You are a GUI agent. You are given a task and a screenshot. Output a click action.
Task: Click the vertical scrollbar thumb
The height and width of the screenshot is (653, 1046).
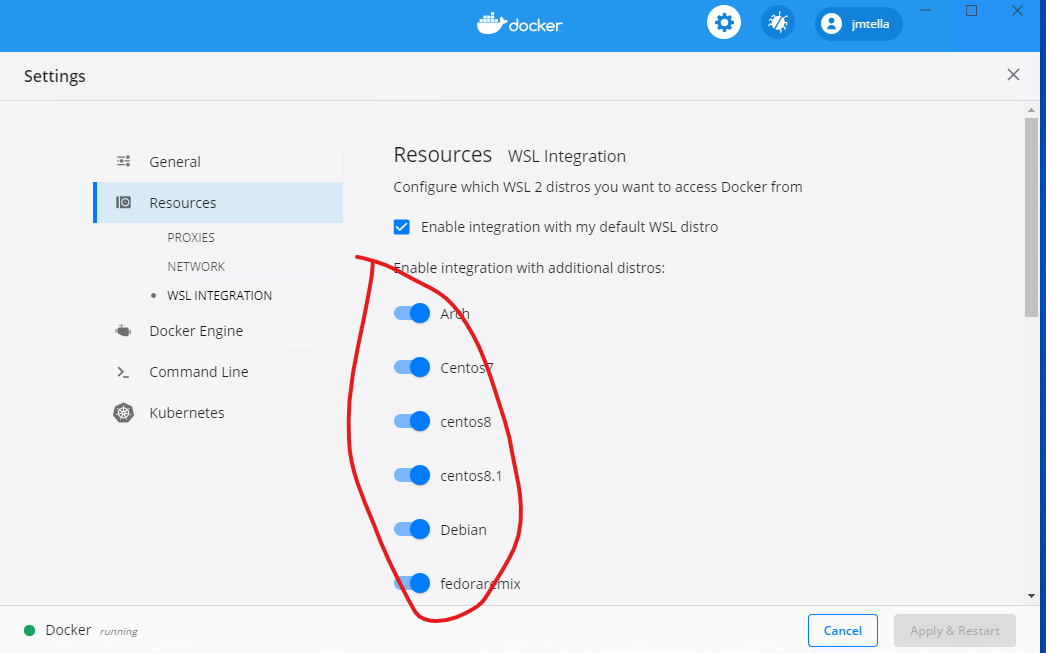(x=1031, y=217)
